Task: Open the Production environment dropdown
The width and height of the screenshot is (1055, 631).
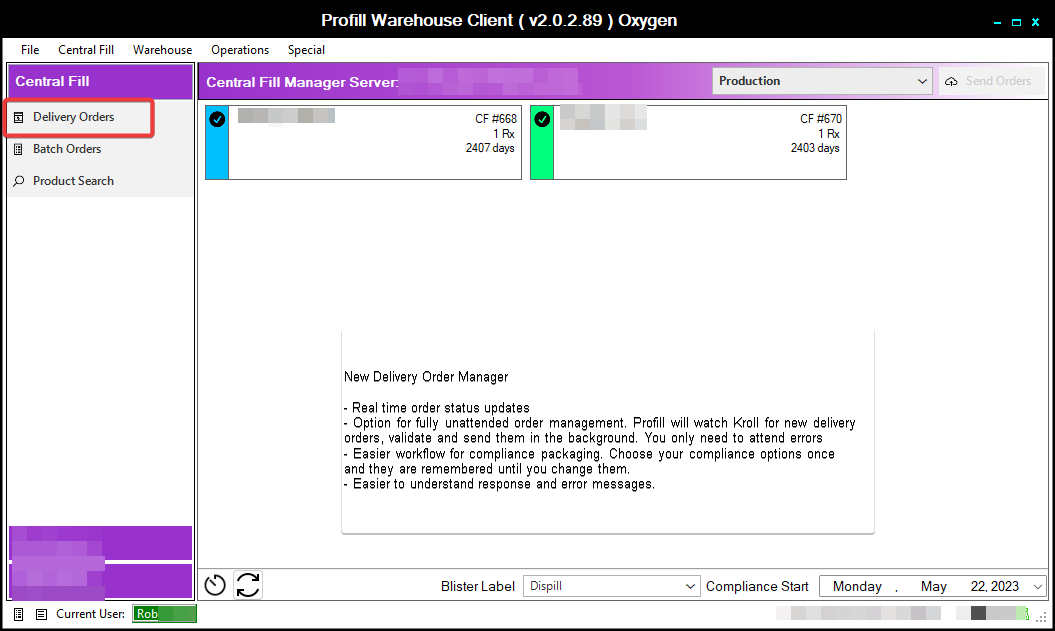Action: (x=822, y=81)
